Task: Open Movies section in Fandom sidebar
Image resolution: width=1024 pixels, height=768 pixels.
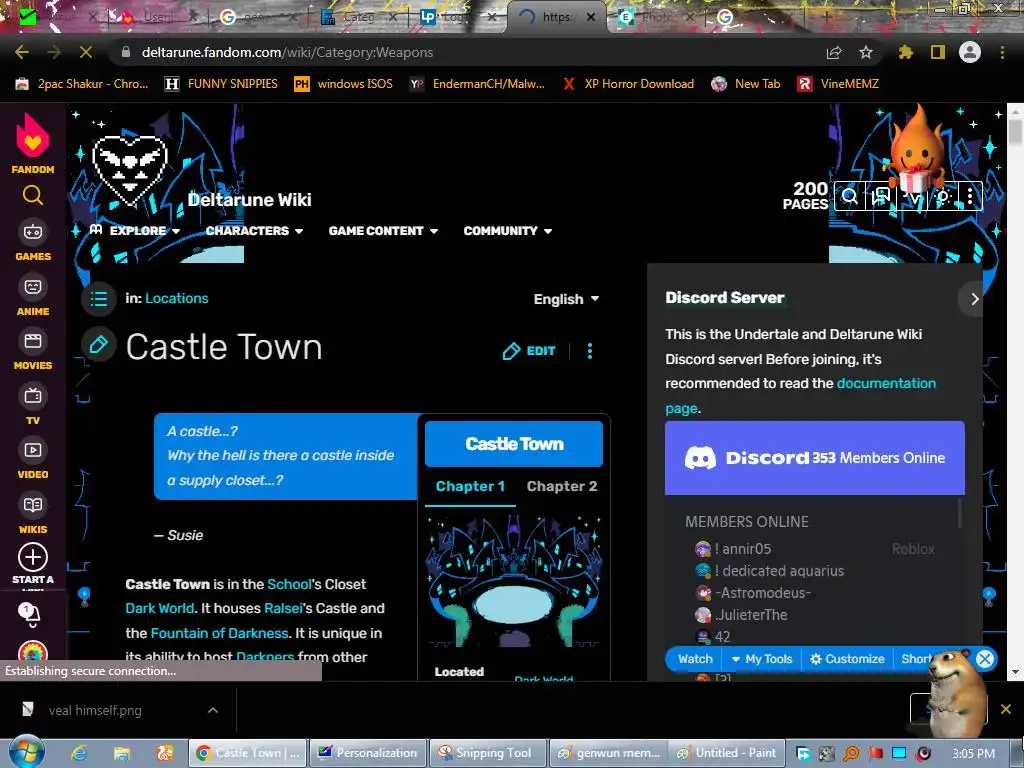Action: [33, 351]
